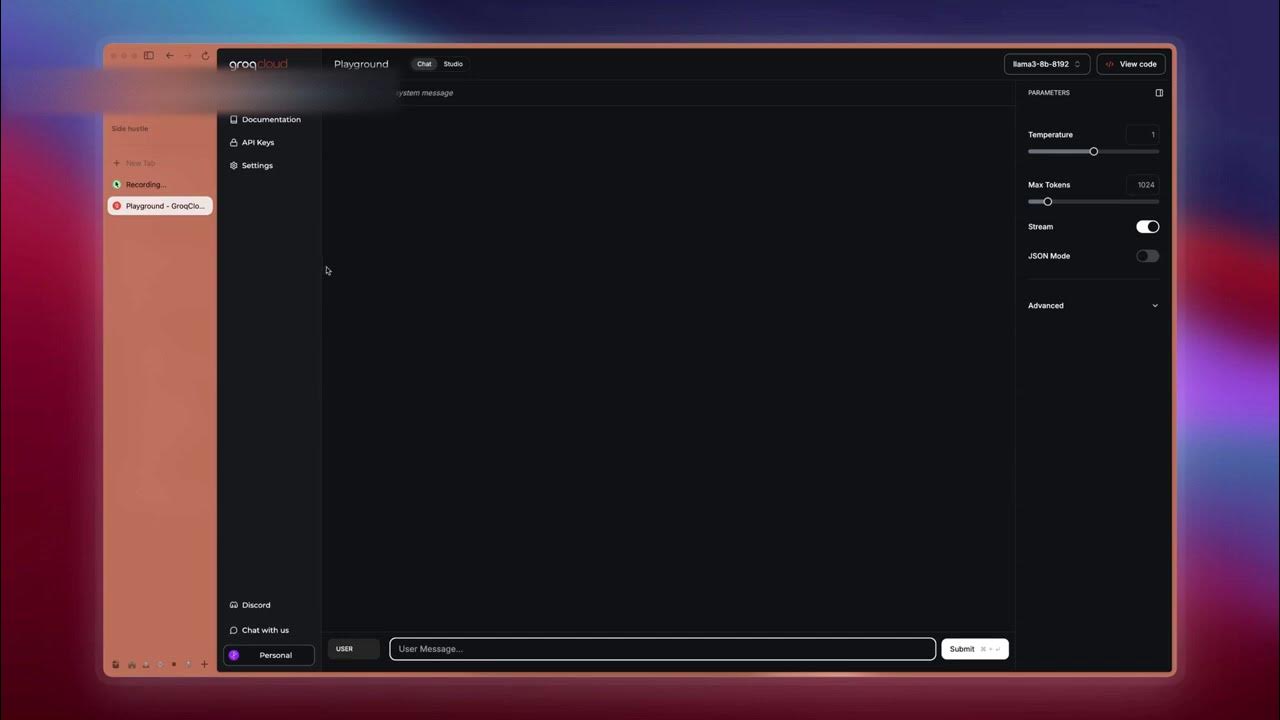Click the Max Tokens value field showing 1024
This screenshot has height=720, width=1280.
pyautogui.click(x=1143, y=185)
